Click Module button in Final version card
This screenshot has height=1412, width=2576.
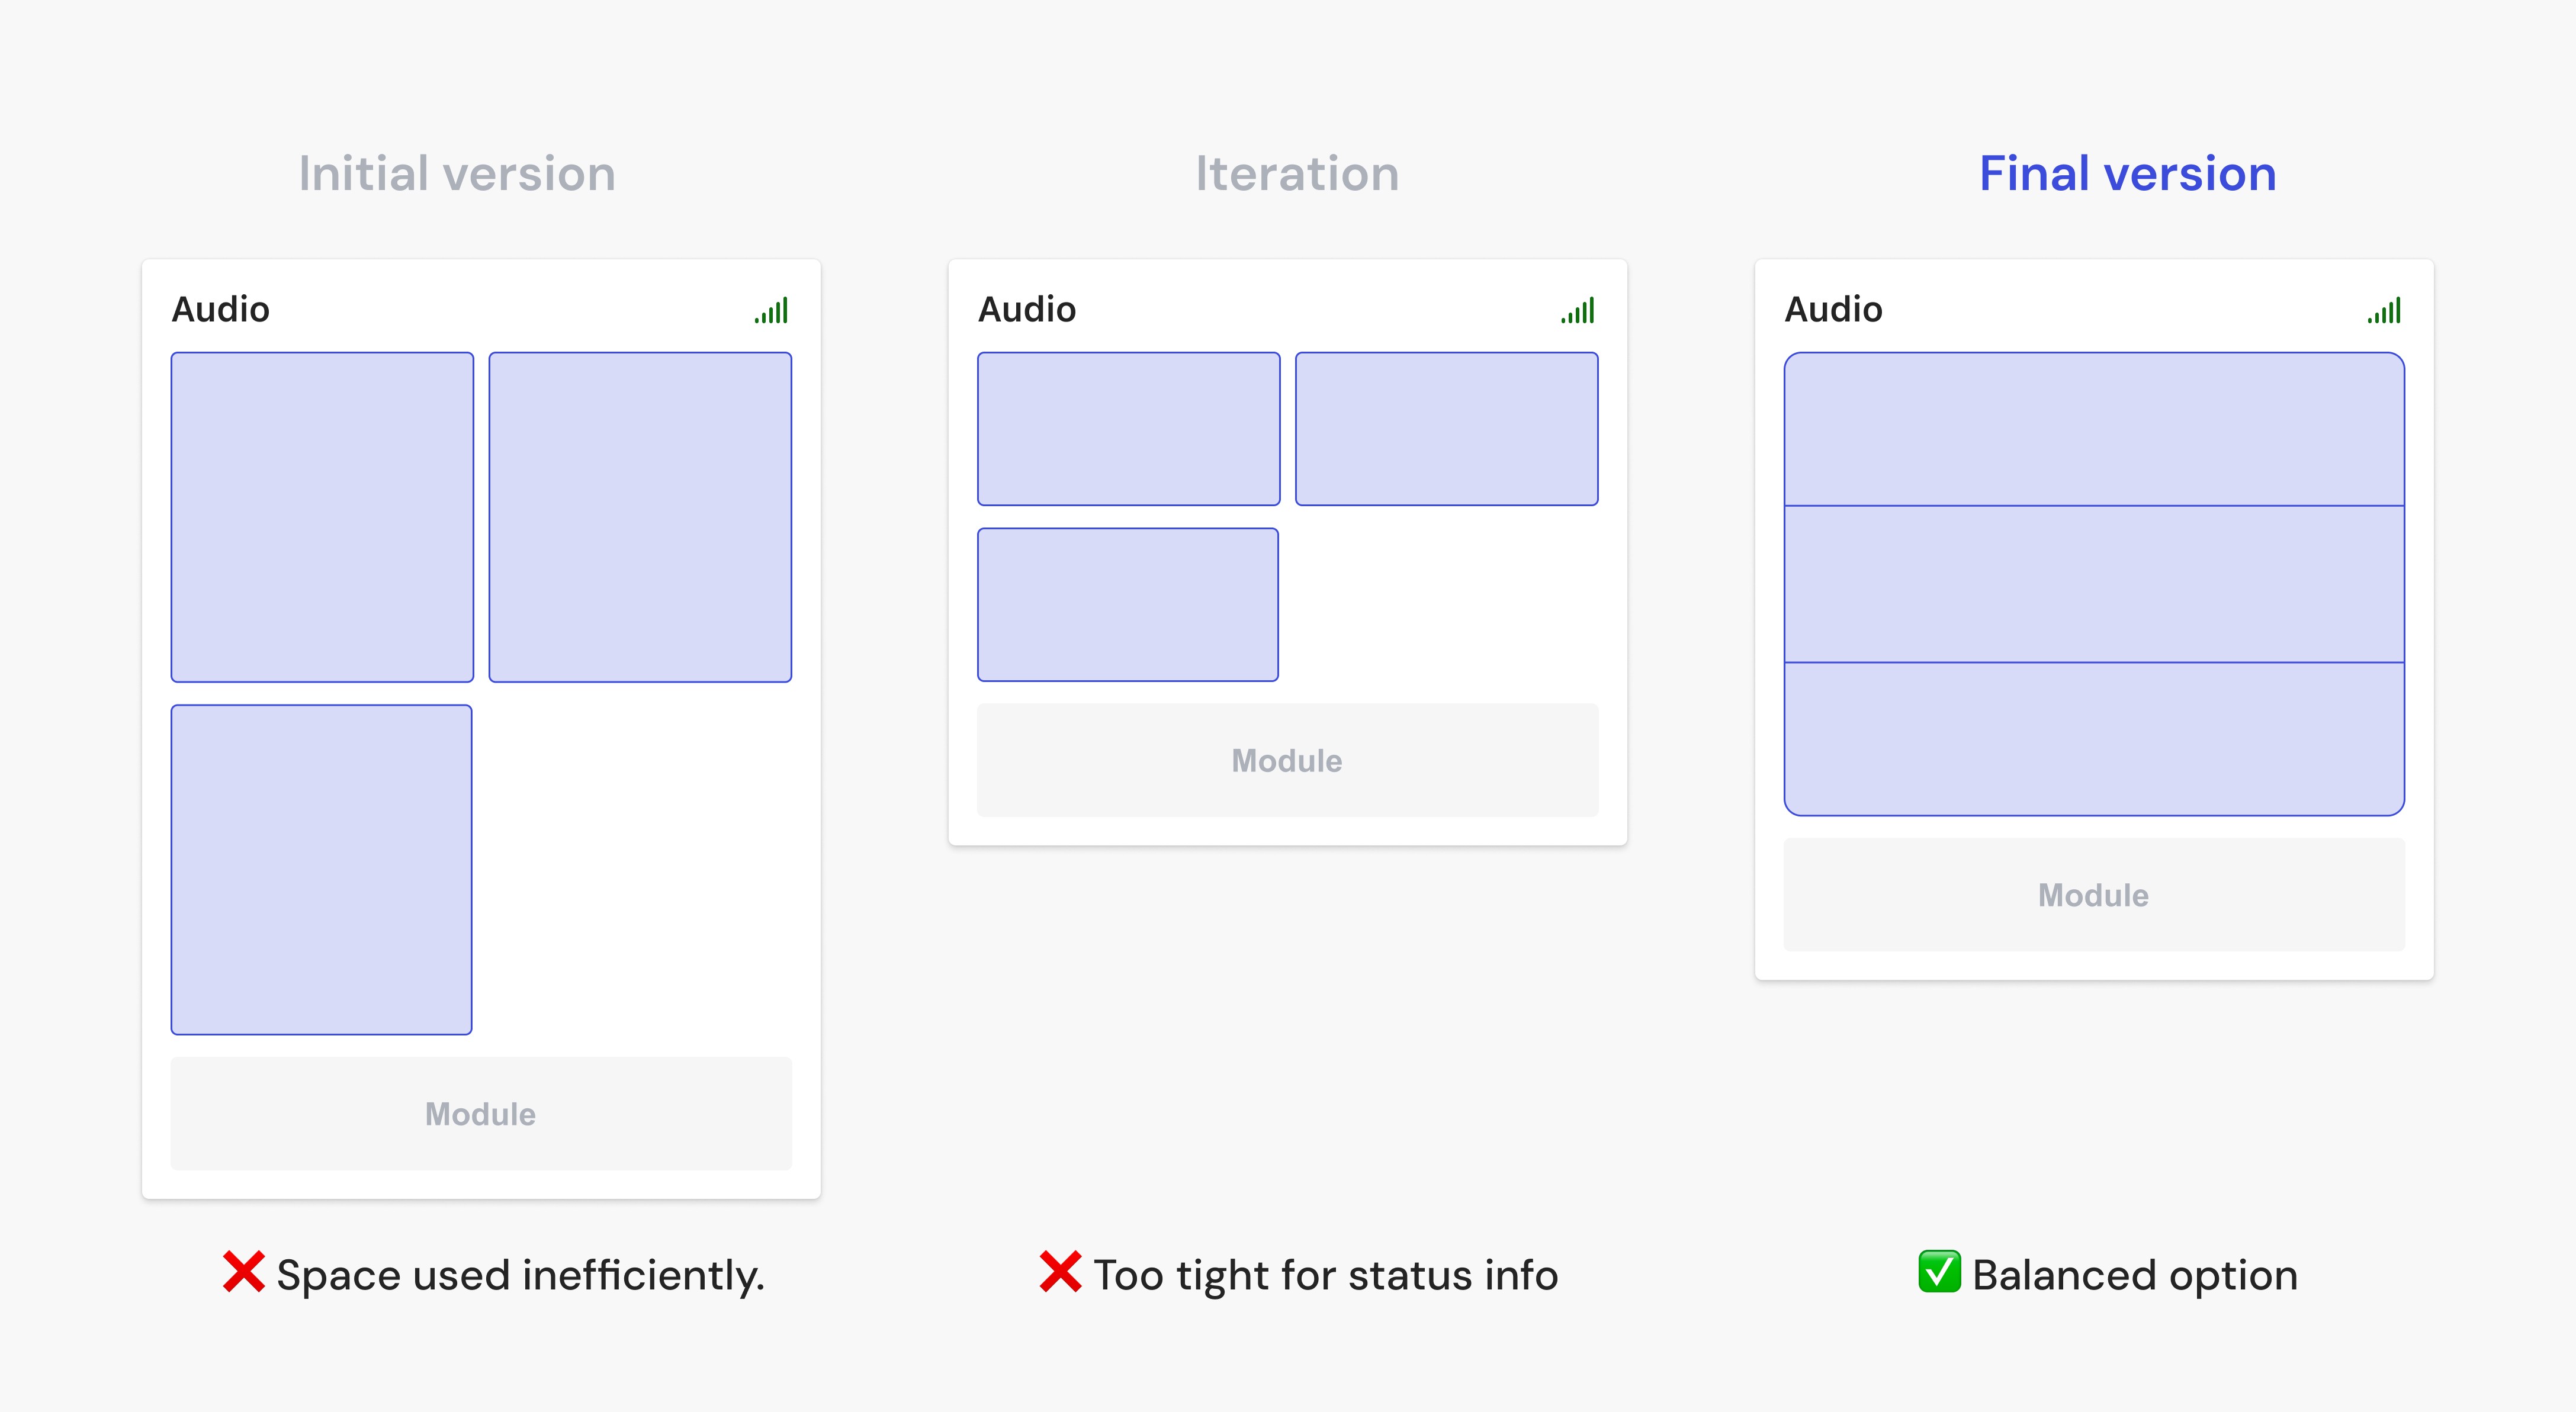(x=2094, y=894)
